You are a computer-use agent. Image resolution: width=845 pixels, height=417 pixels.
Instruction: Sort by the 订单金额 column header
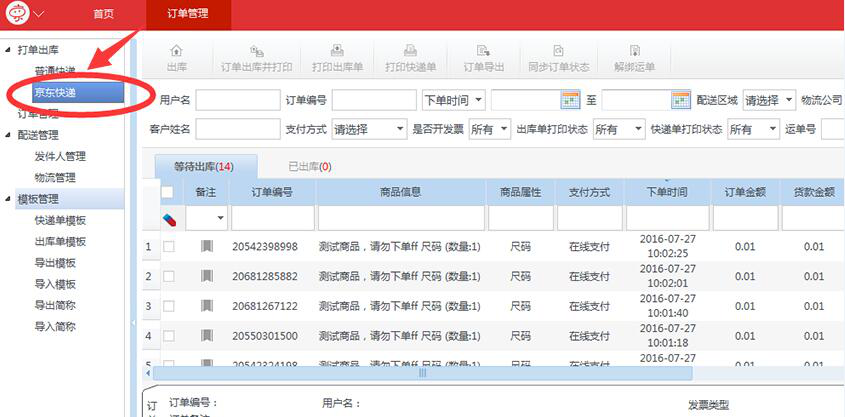[745, 192]
